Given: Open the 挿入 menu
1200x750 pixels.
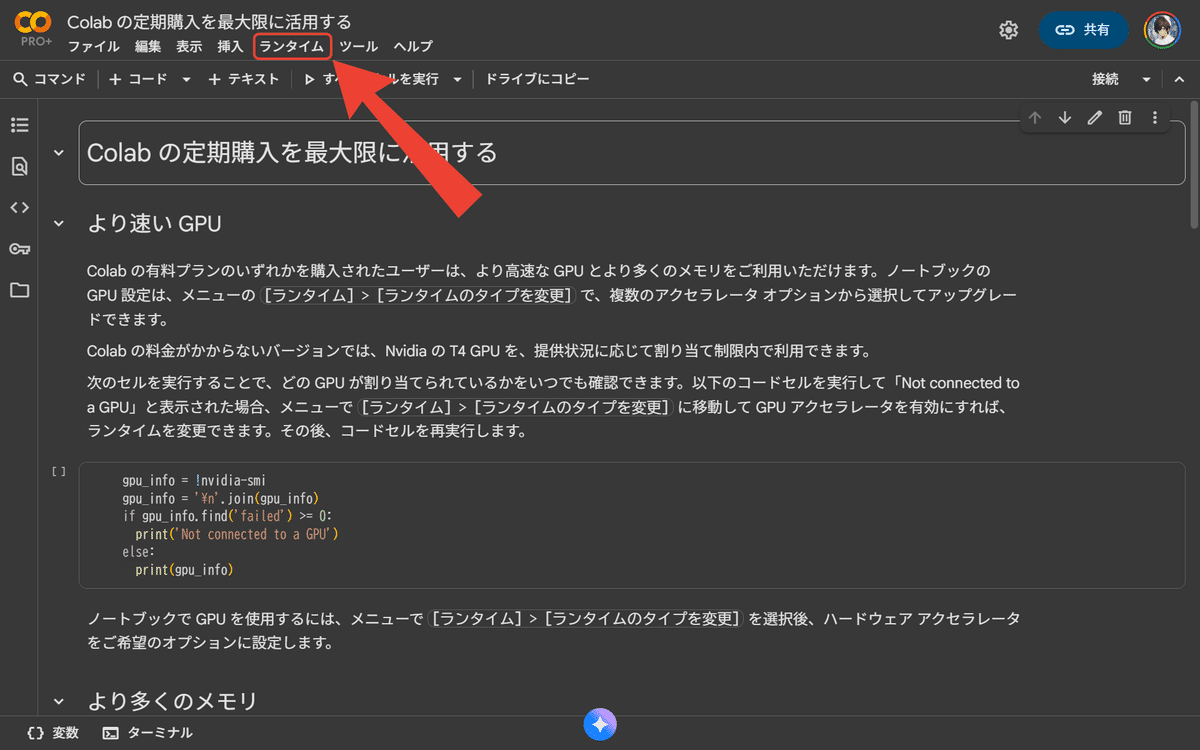Looking at the screenshot, I should 230,46.
